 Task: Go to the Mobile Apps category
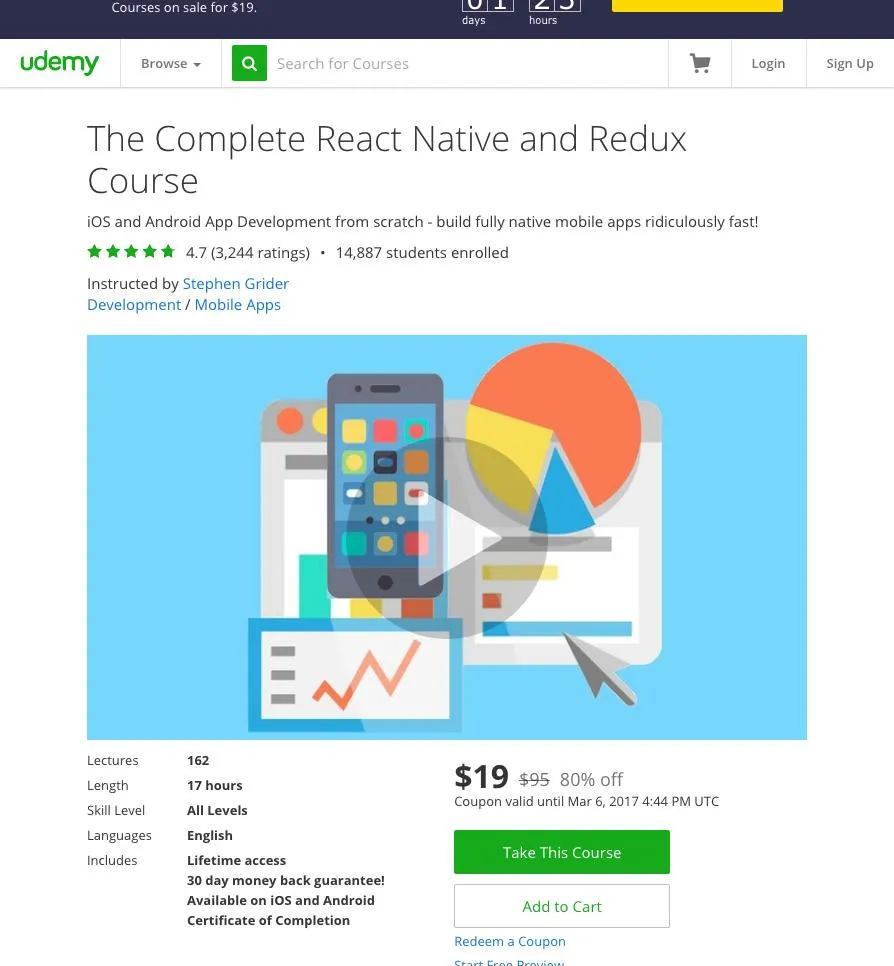point(238,304)
